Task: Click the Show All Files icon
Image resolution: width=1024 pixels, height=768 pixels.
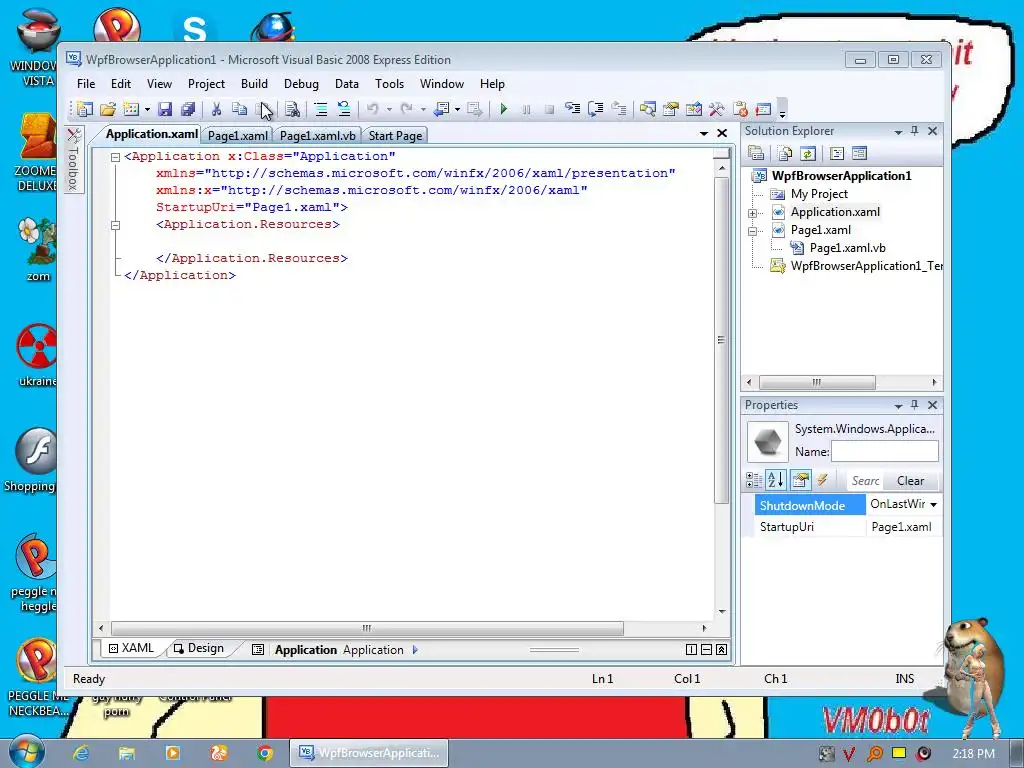Action: click(x=784, y=153)
